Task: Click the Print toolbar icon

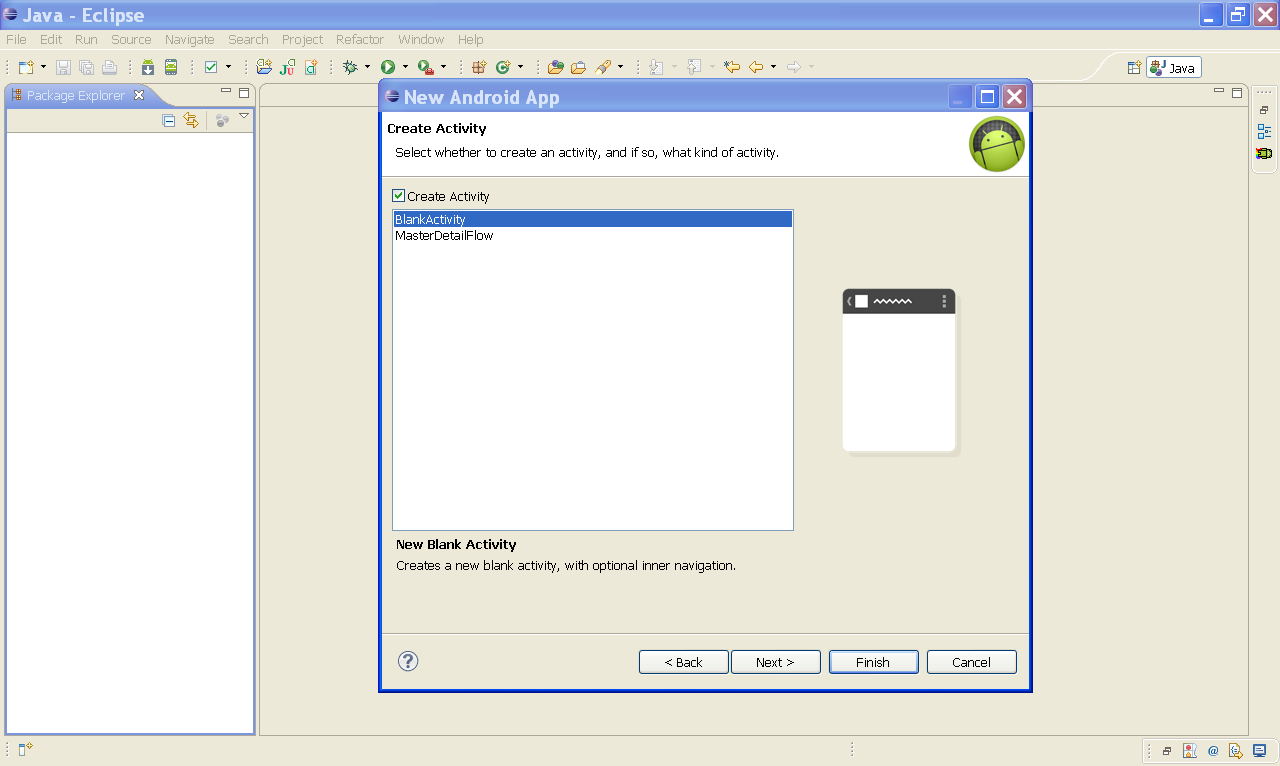Action: coord(109,67)
